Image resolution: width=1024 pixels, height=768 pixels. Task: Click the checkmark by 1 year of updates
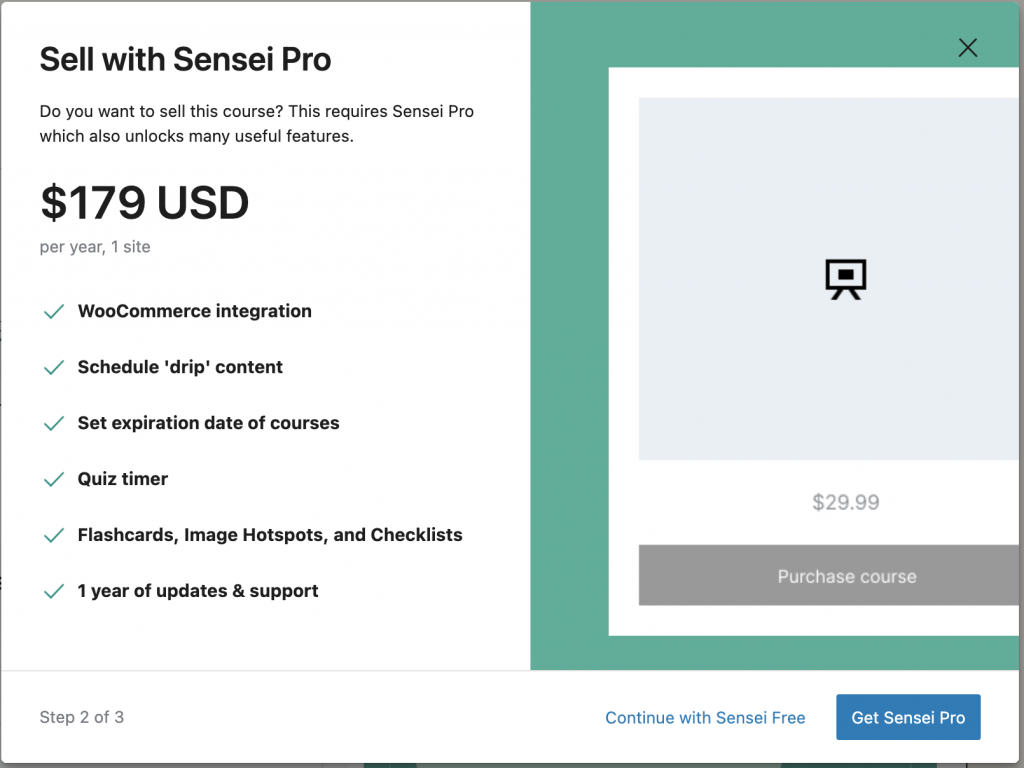tap(54, 592)
